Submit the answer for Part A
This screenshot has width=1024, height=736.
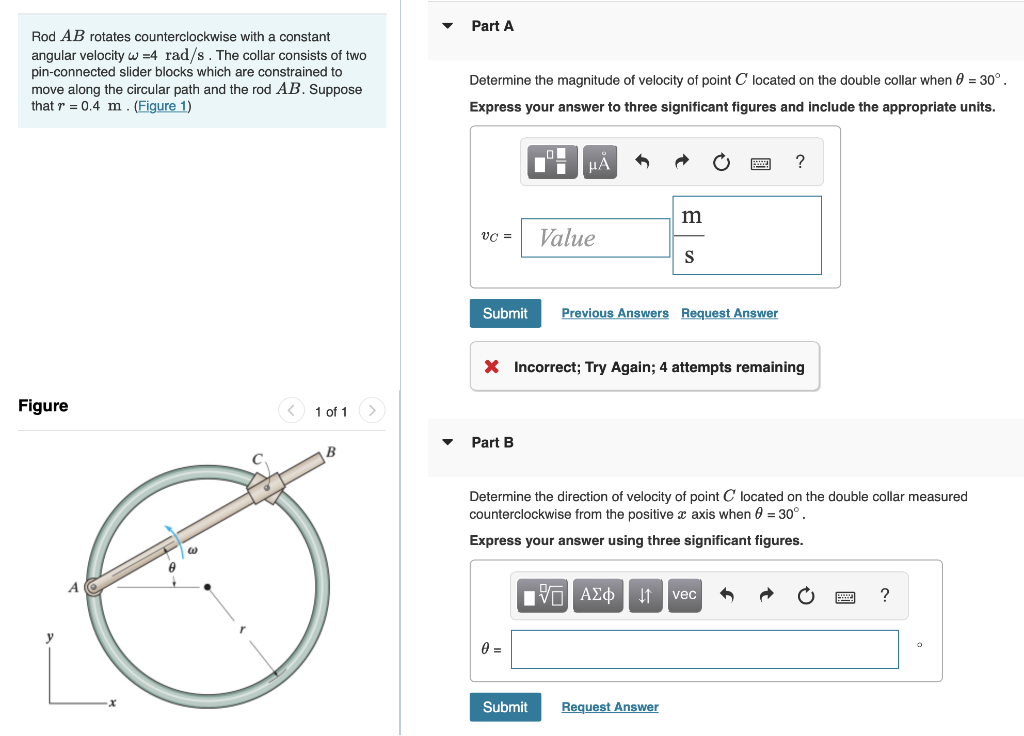505,313
